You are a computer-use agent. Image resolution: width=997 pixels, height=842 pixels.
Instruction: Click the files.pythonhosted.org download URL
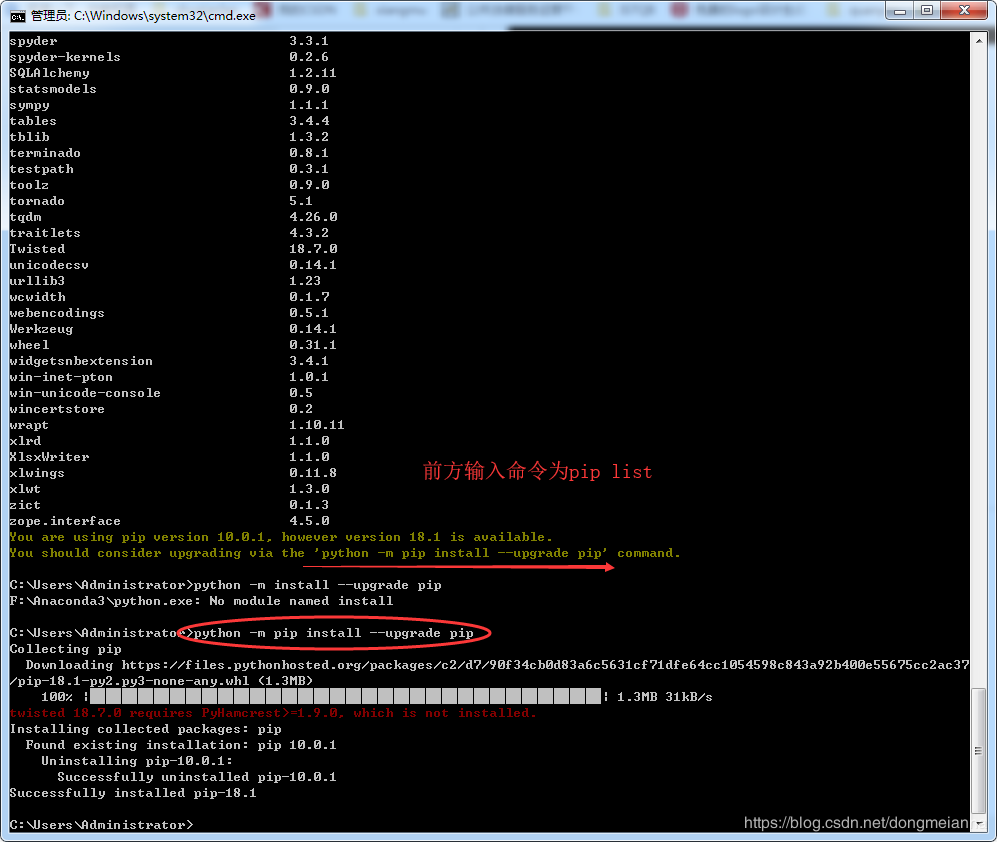pyautogui.click(x=545, y=665)
